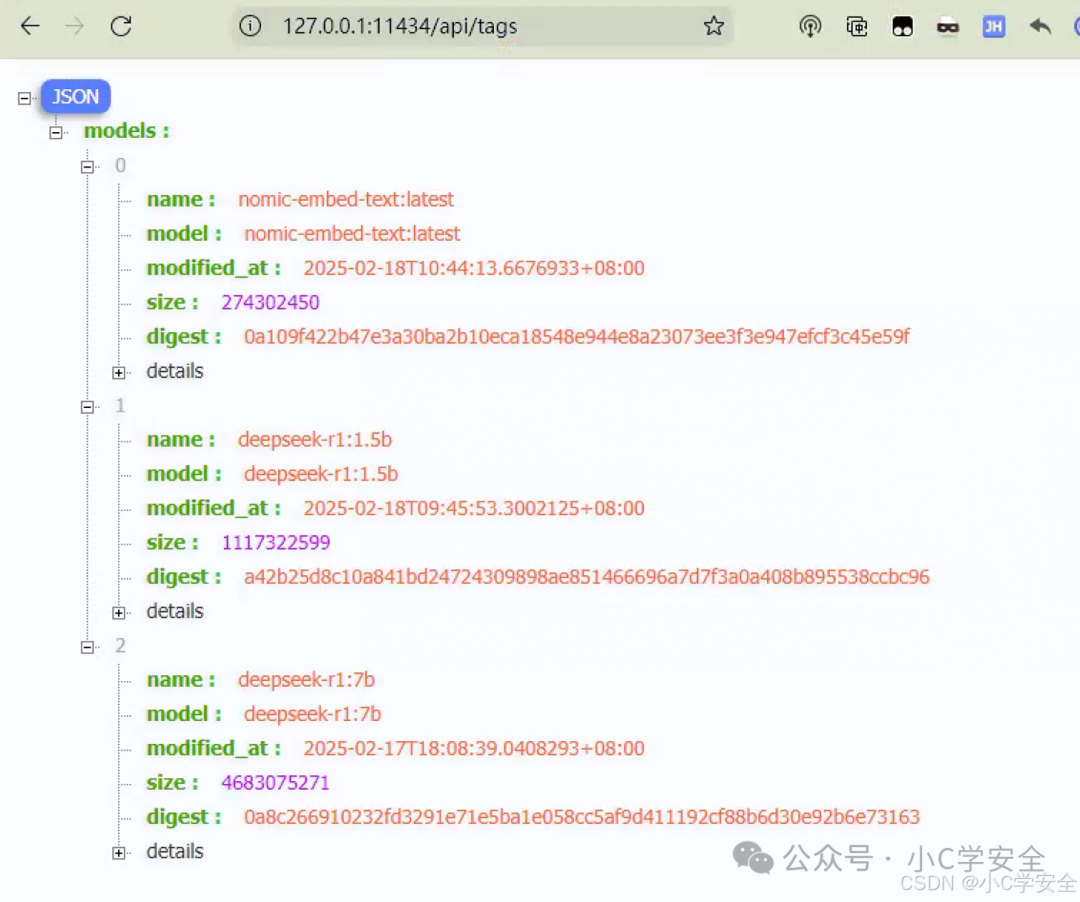Click model value deepseek-r1:7b
Image resolution: width=1080 pixels, height=902 pixels.
313,714
